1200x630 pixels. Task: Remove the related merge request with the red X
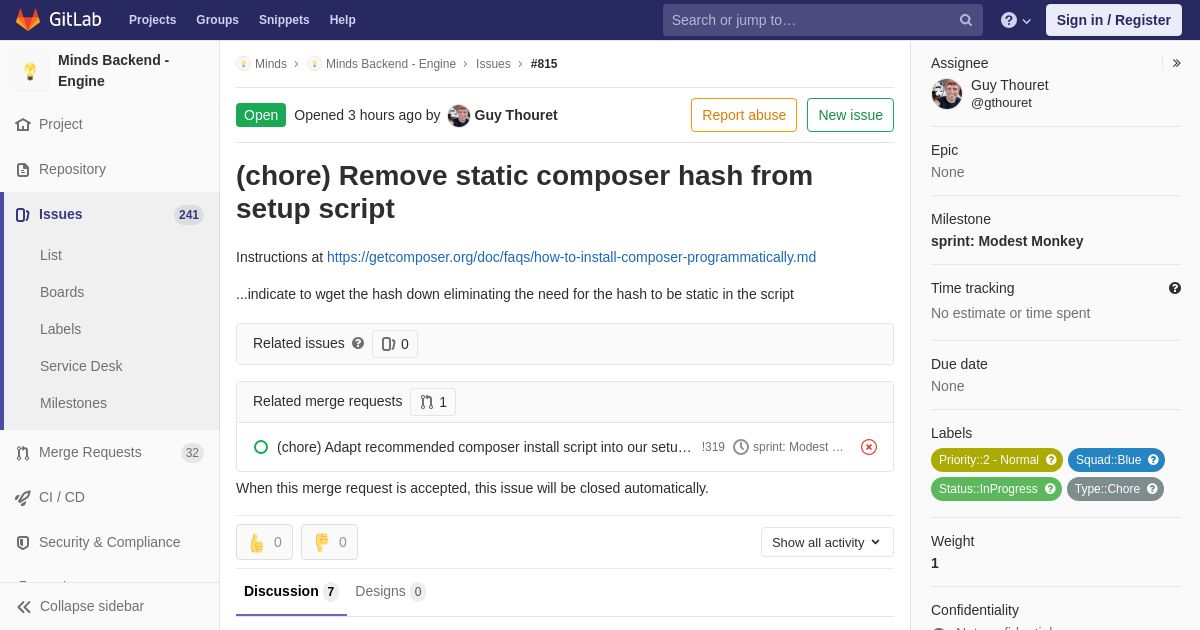pos(869,447)
